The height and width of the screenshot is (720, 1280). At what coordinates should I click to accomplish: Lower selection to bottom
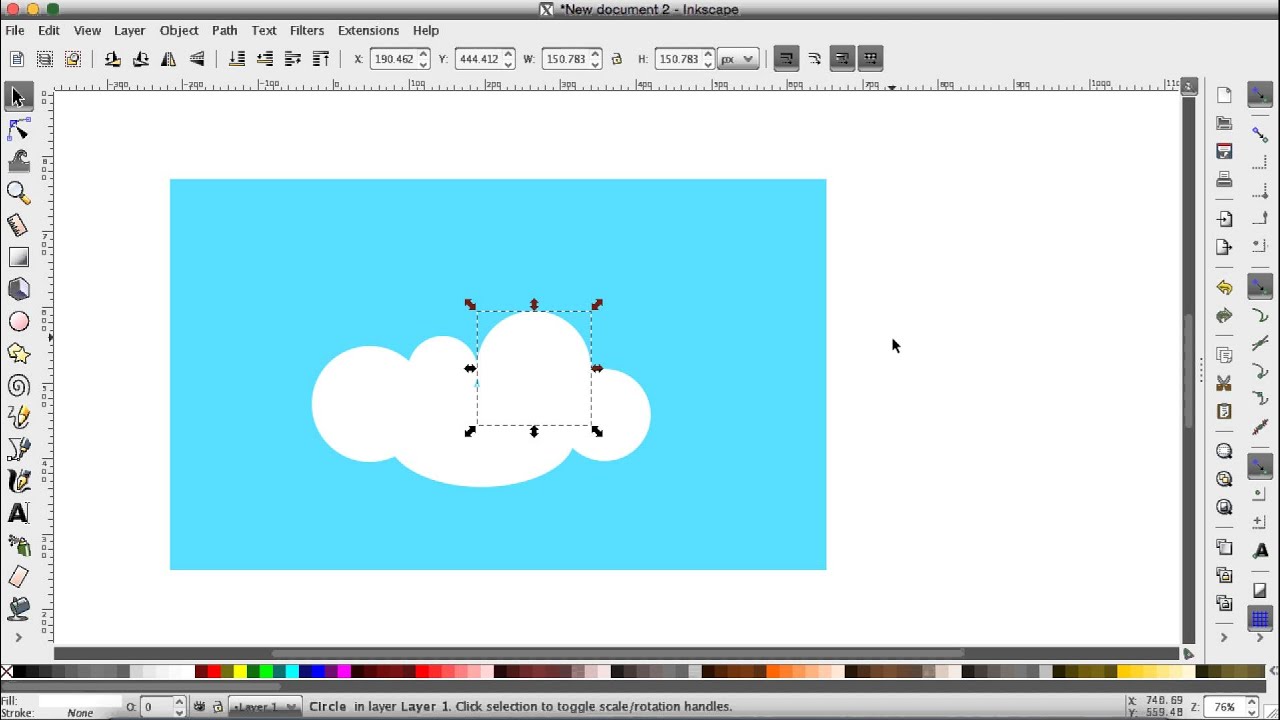click(236, 59)
